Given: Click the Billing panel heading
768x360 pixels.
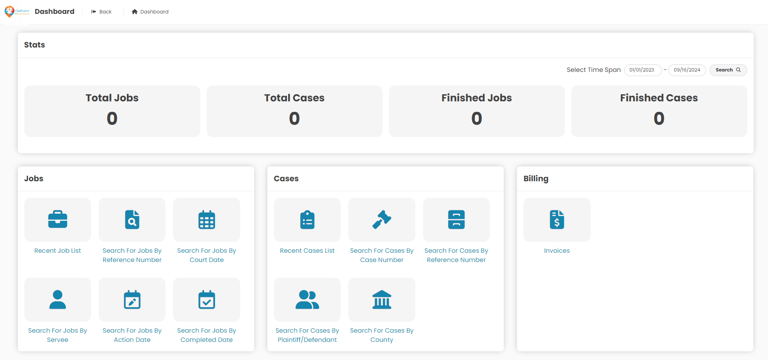Looking at the screenshot, I should pyautogui.click(x=536, y=179).
